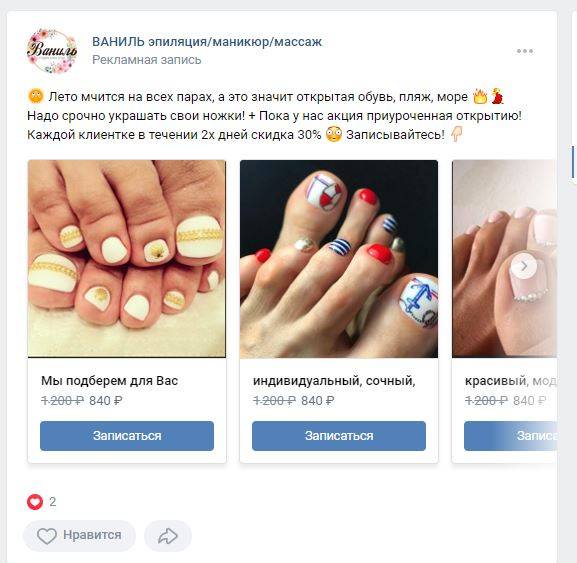Click the scrollbar handle at right edge

pos(573,161)
